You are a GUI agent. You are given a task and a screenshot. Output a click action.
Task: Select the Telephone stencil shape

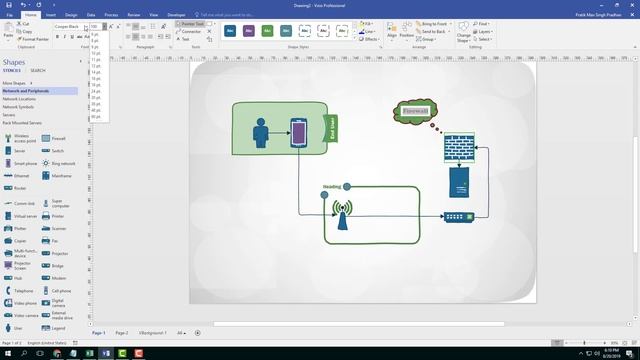(x=19, y=291)
